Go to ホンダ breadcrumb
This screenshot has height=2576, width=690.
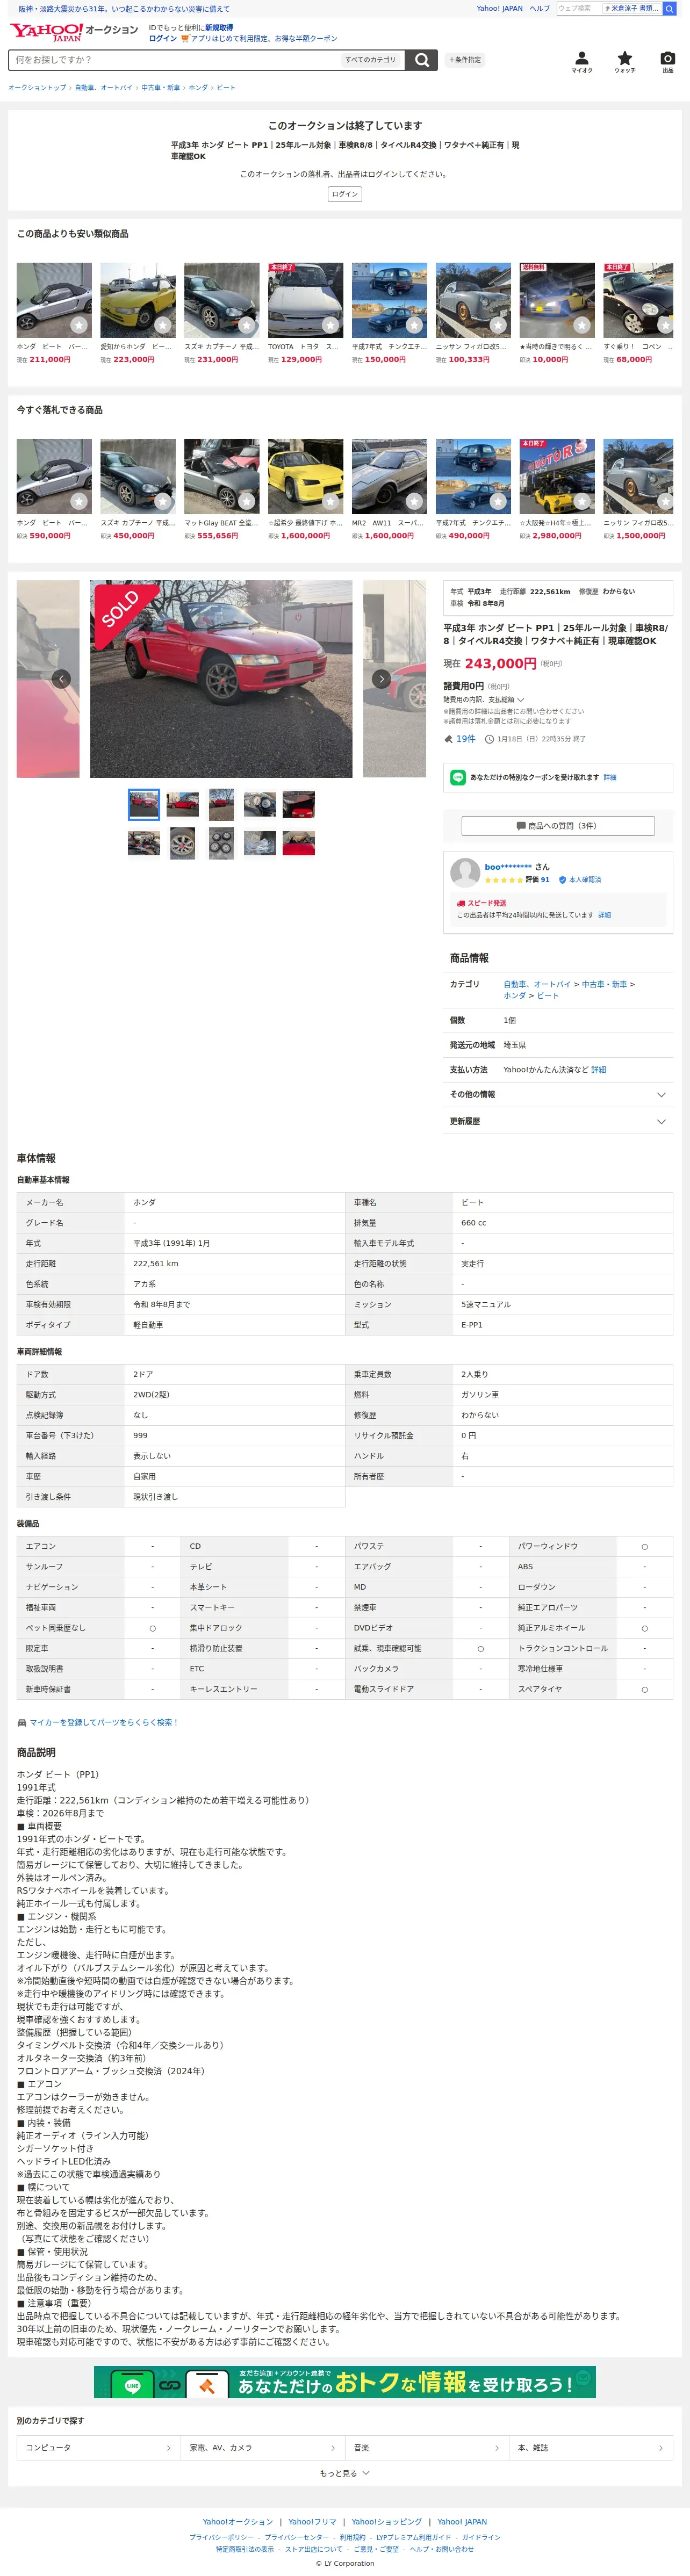coord(198,88)
